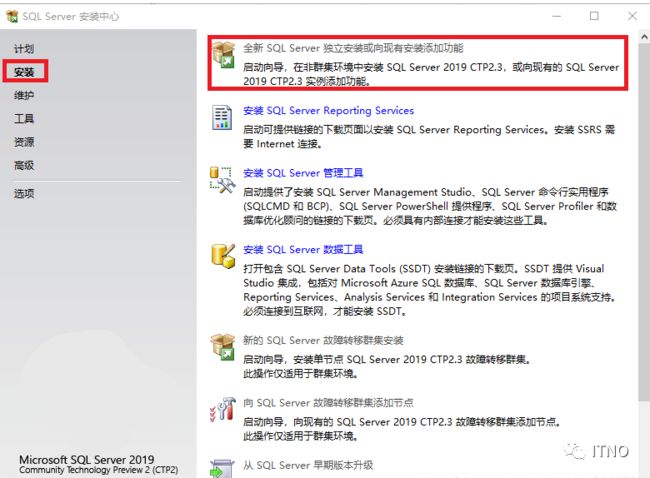Click 从 SQL Server 早期版本升级 link
This screenshot has width=650, height=478.
pyautogui.click(x=308, y=465)
